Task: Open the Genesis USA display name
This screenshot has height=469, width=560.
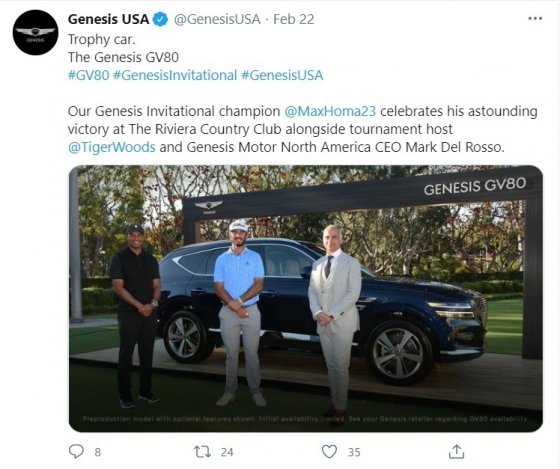Action: tap(109, 19)
